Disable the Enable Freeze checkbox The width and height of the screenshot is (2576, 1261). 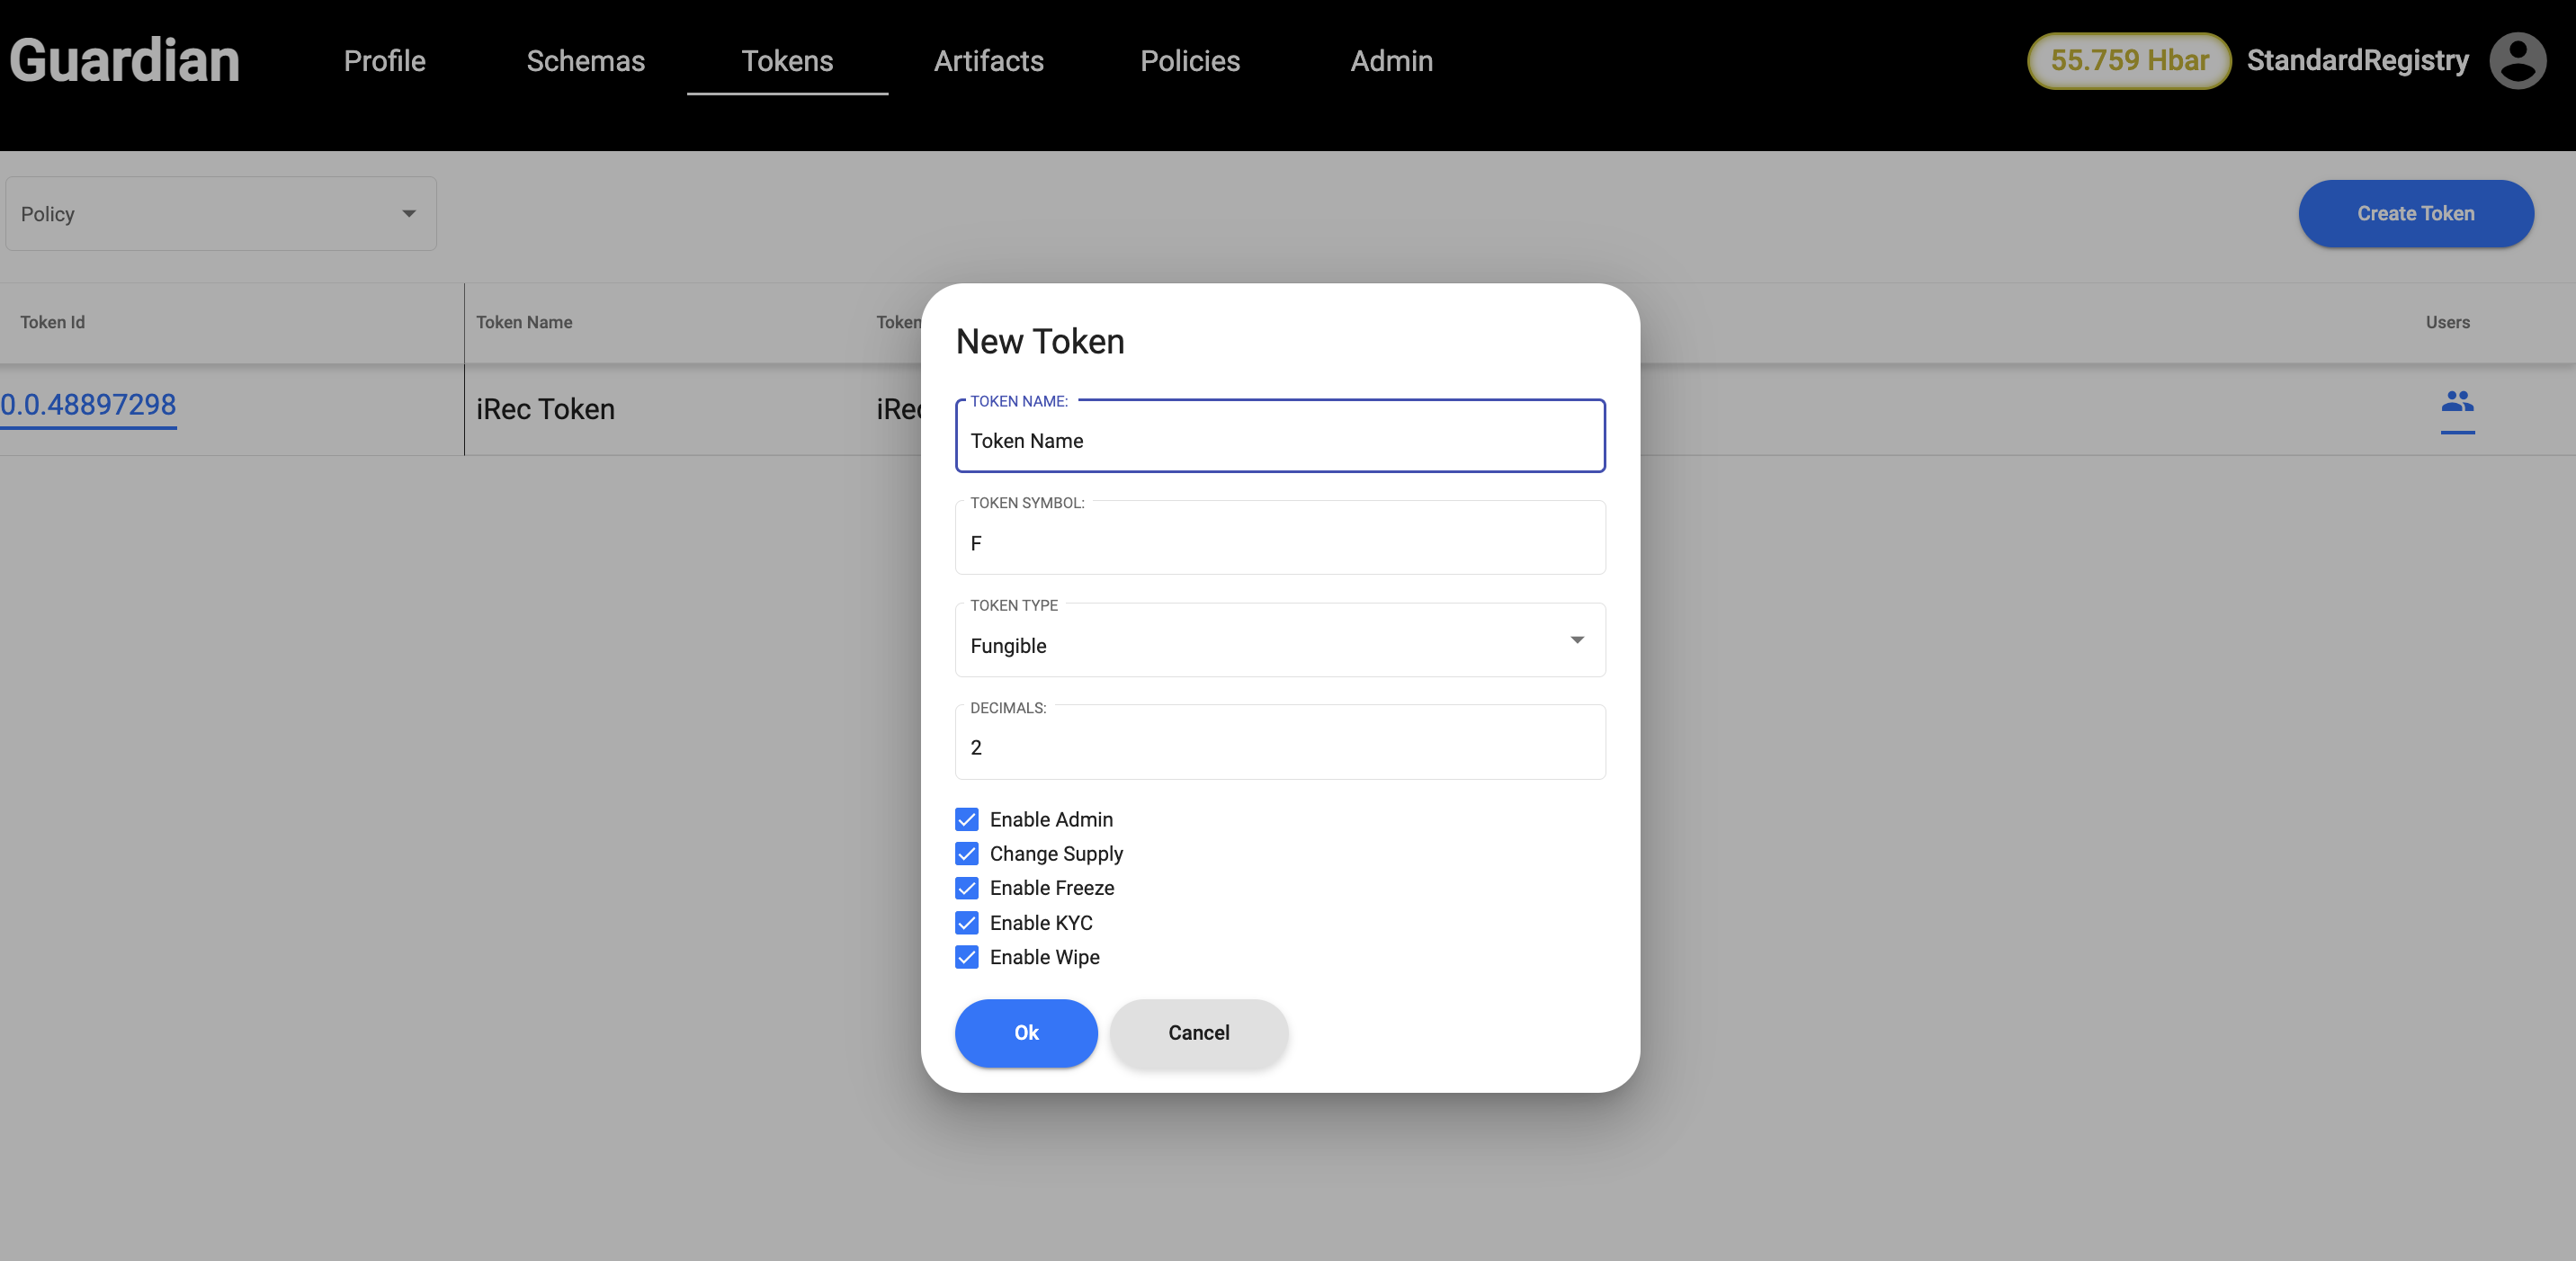(966, 888)
